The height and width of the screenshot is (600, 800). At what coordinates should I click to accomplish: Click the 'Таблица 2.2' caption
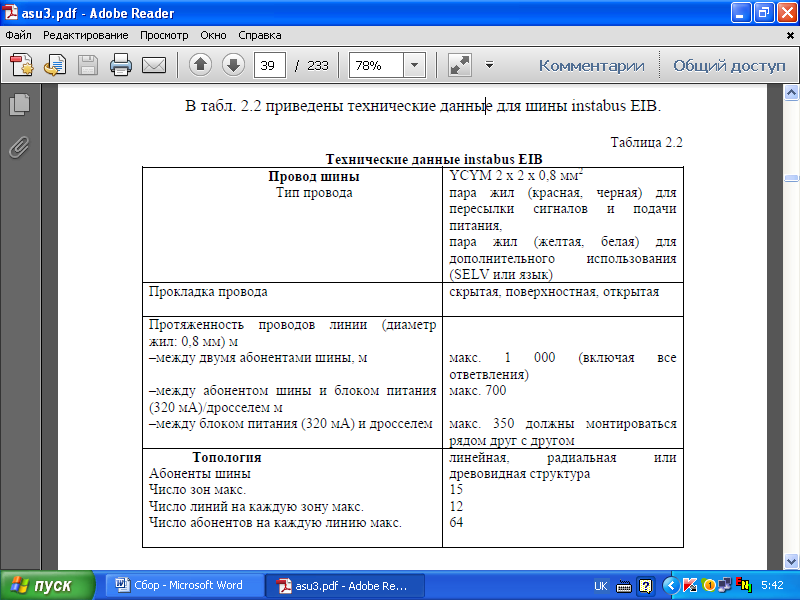pos(646,142)
